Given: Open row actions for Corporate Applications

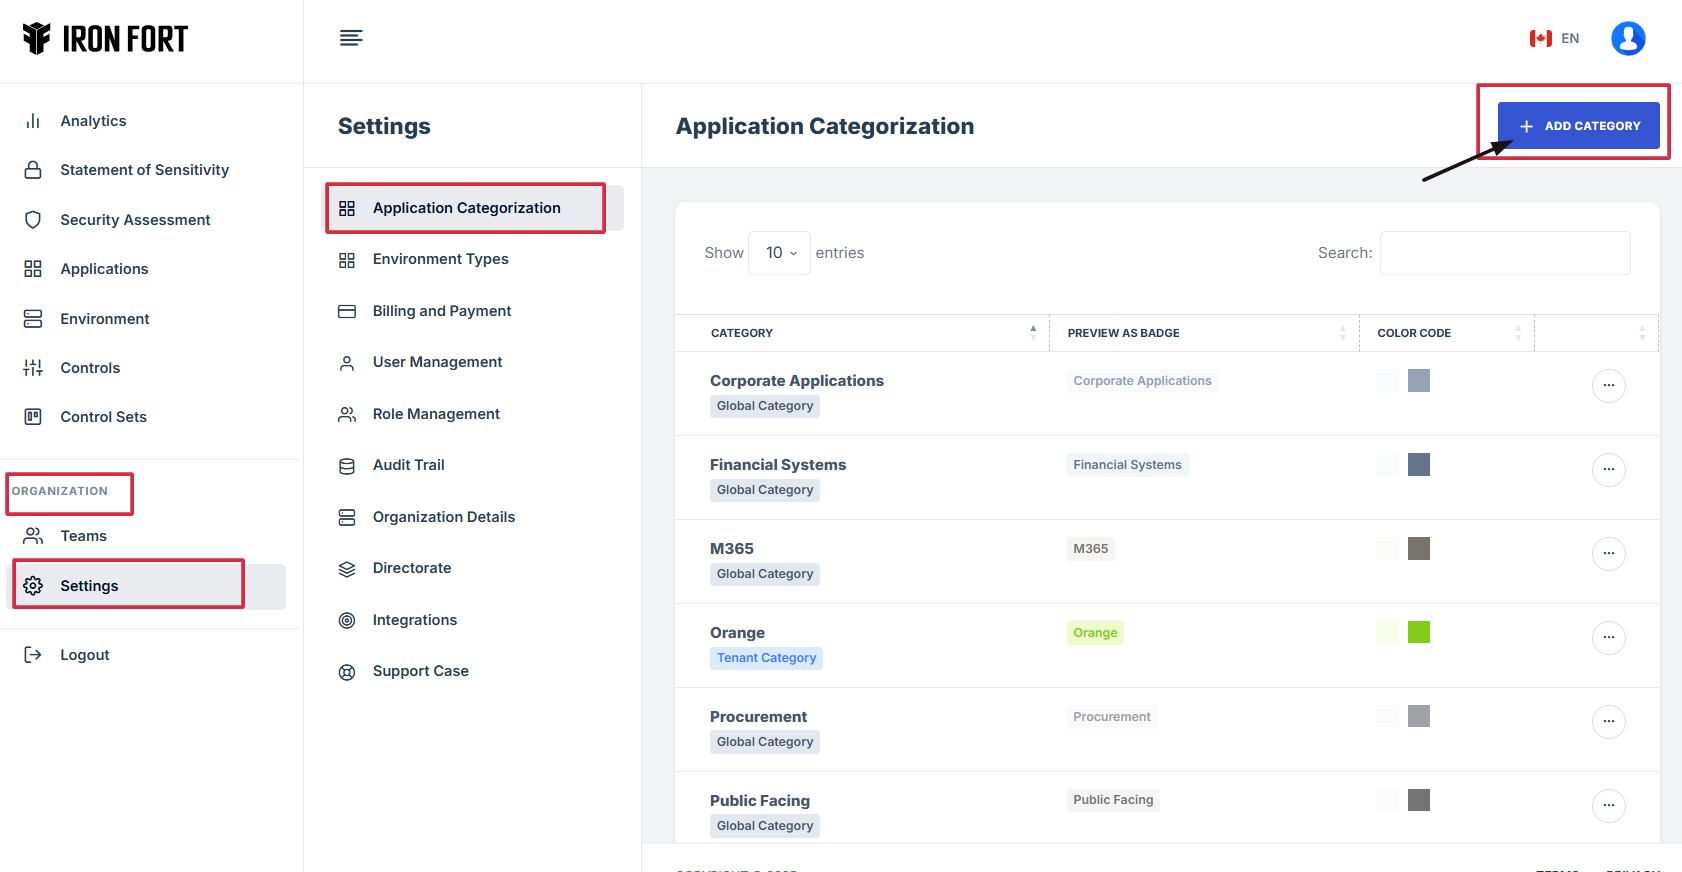Looking at the screenshot, I should click(1608, 386).
